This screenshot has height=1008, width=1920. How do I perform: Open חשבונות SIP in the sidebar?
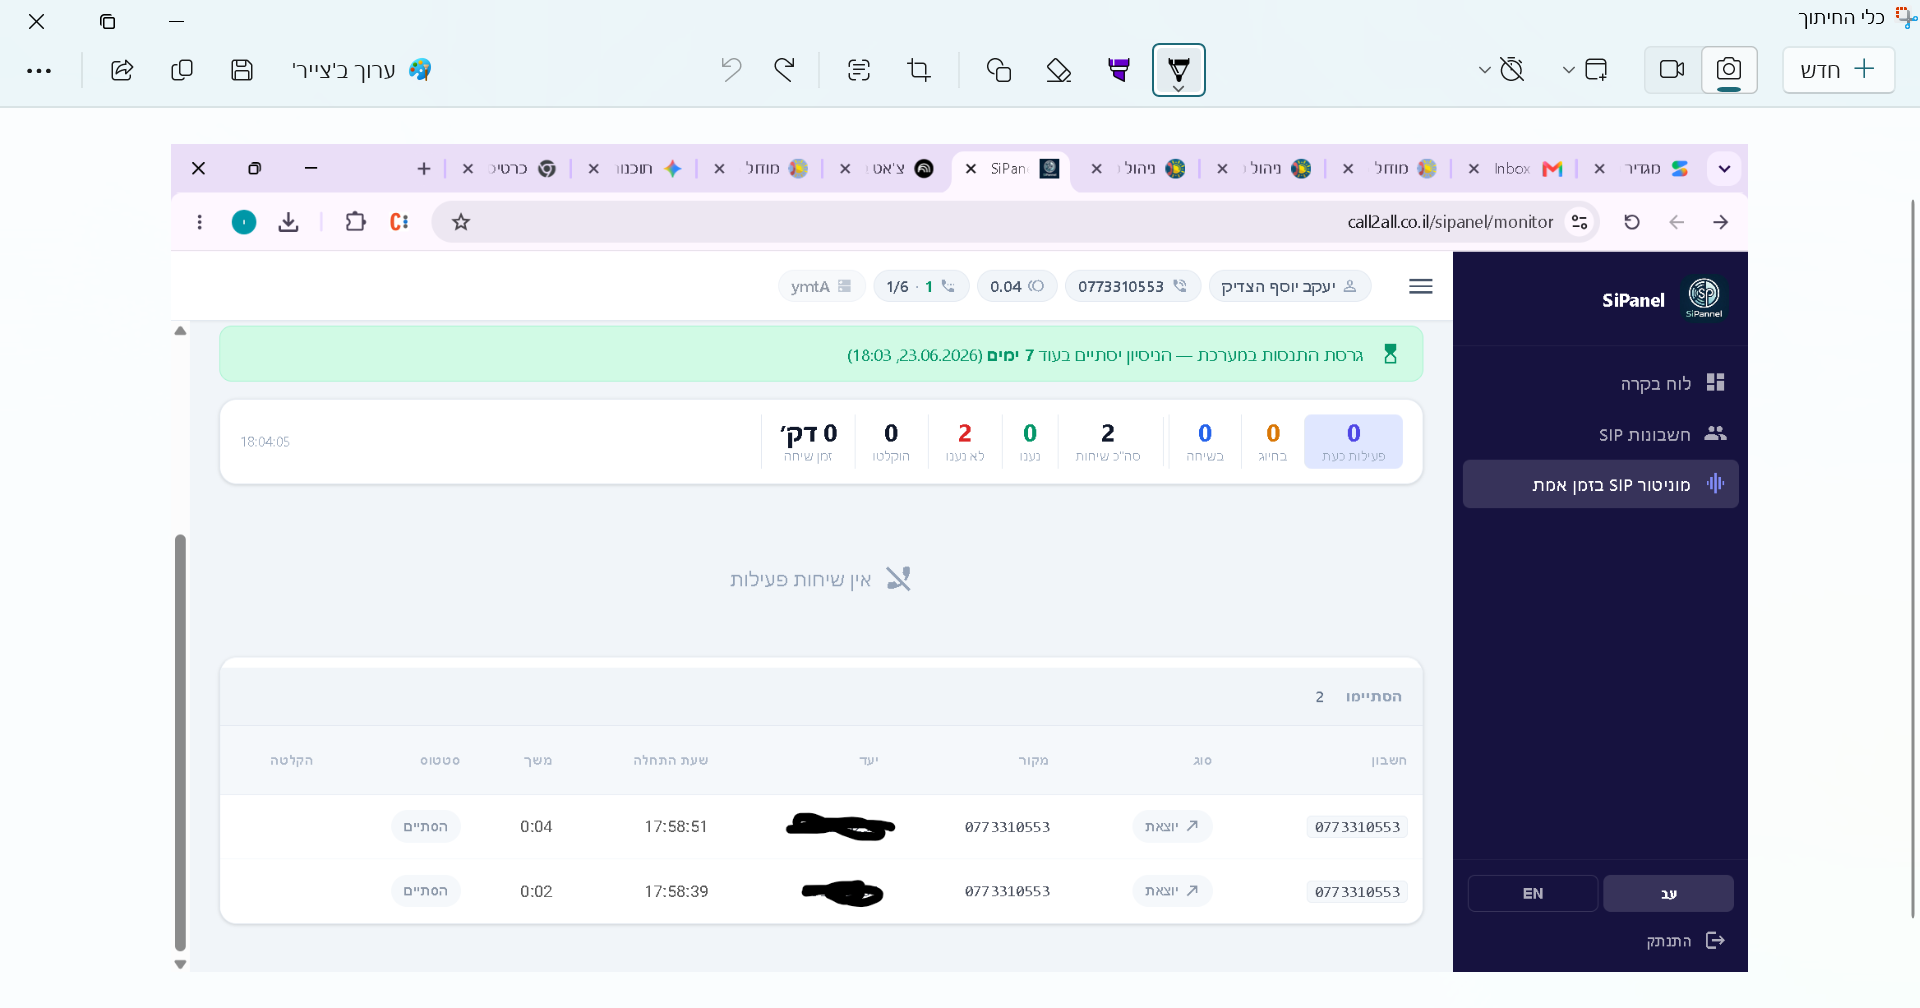(1601, 434)
